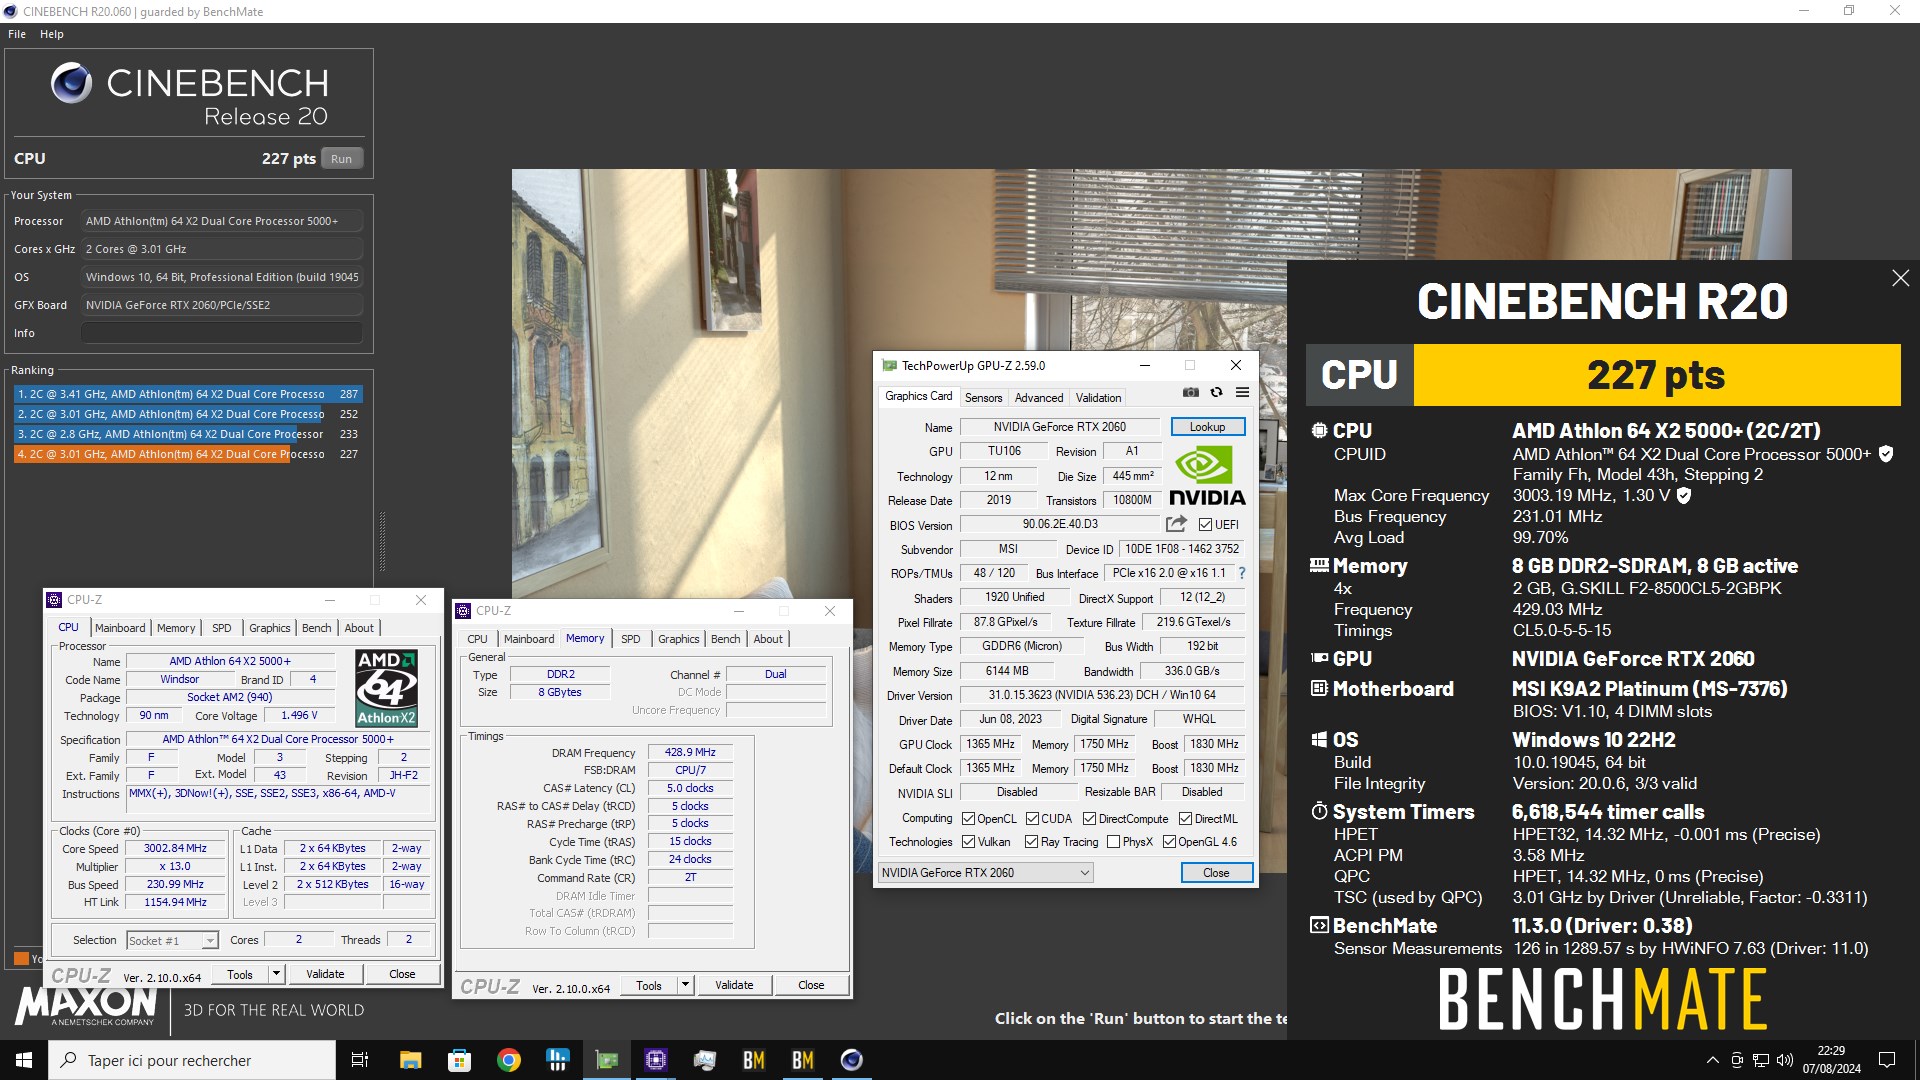Click the Cinebench panel splitter handle
This screenshot has height=1080, width=1920.
[x=382, y=542]
